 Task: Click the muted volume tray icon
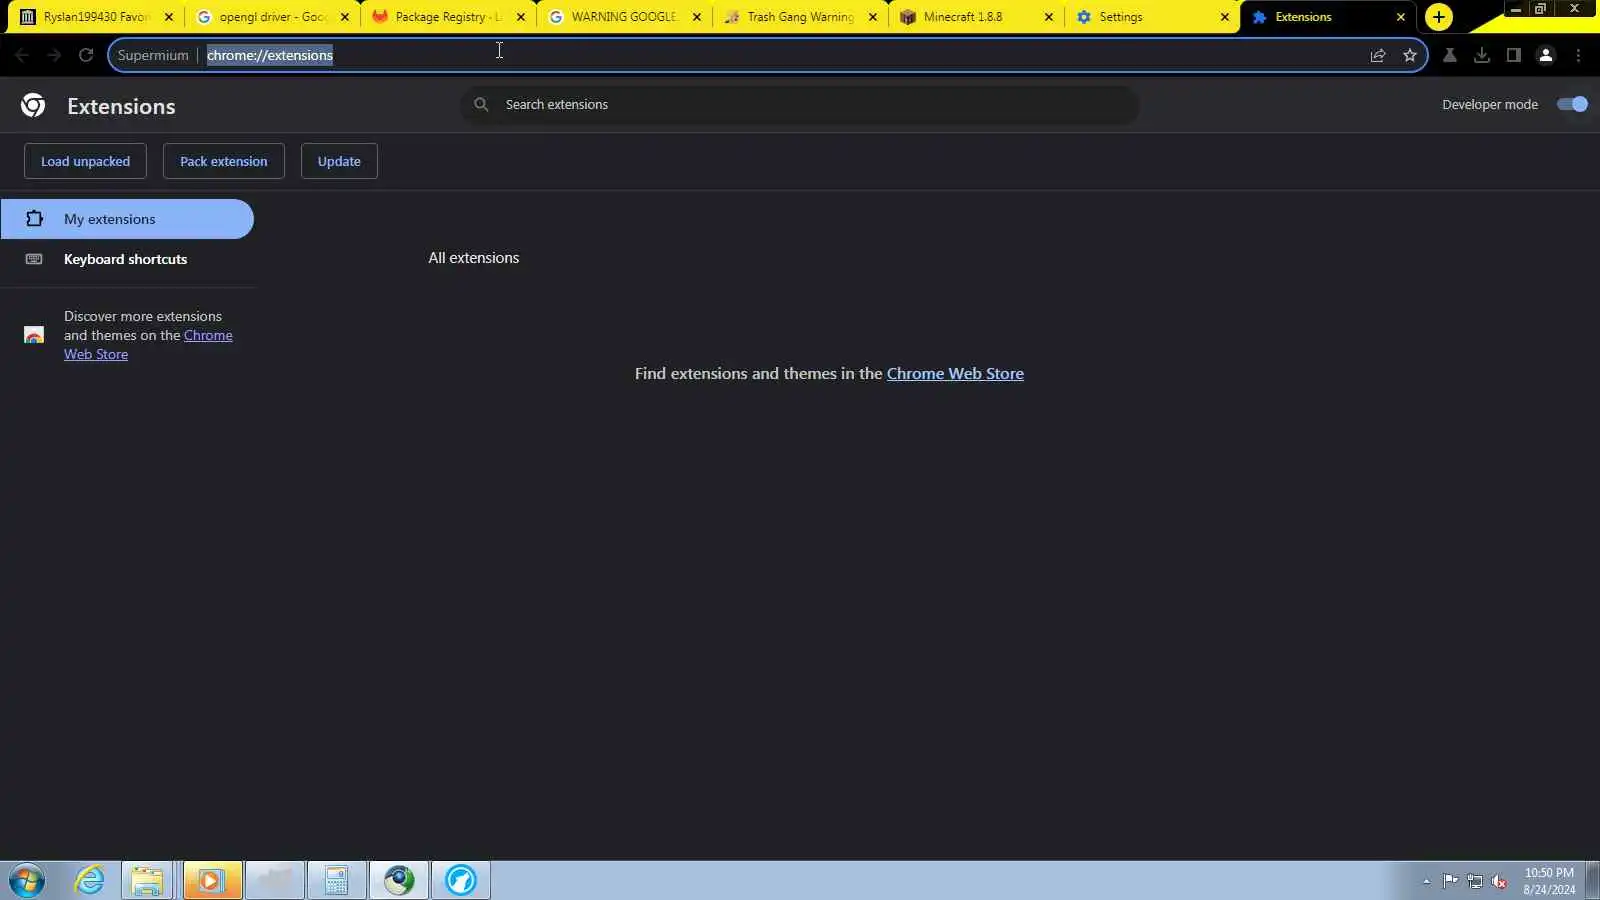[1499, 881]
